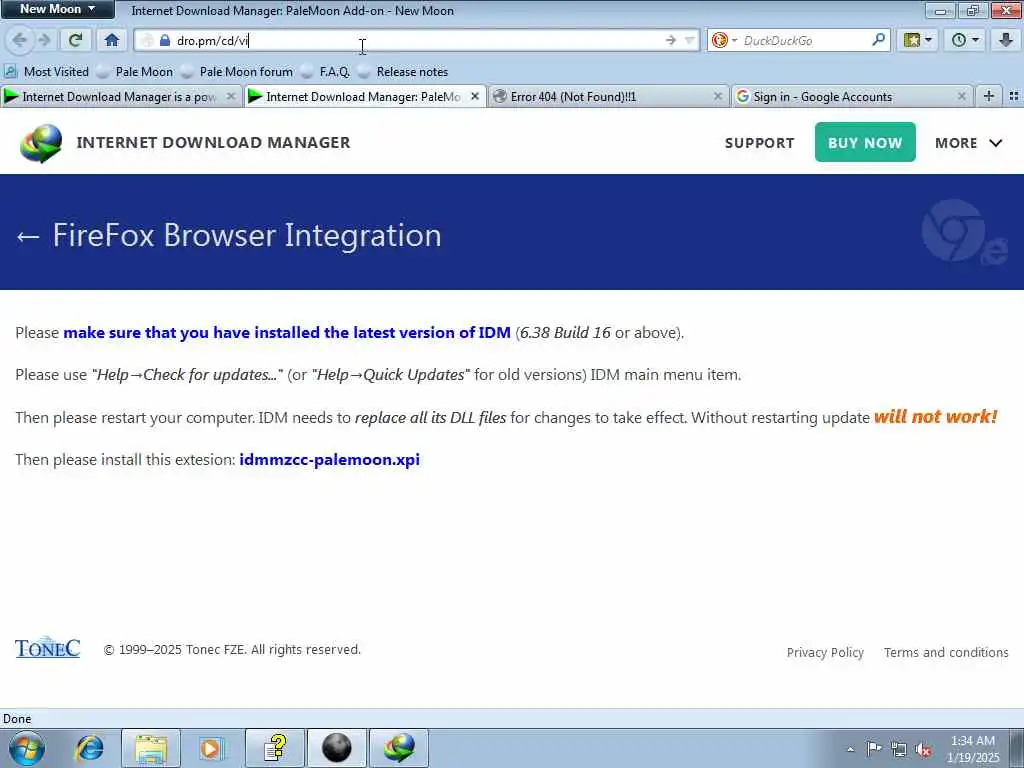
Task: Click the IDM globe logo in the header
Action: pyautogui.click(x=41, y=143)
